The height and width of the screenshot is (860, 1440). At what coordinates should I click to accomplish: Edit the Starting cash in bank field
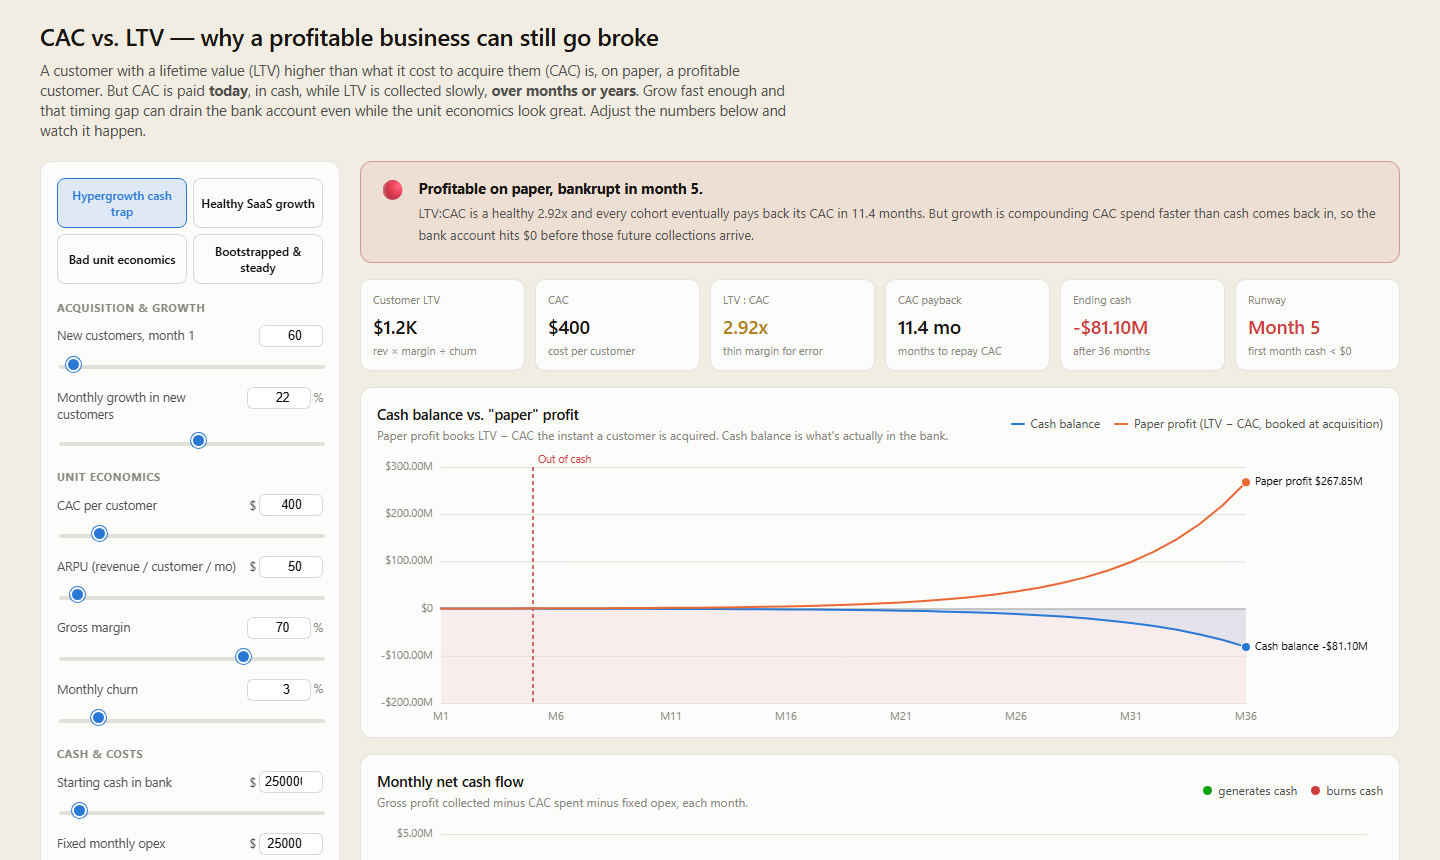pyautogui.click(x=291, y=782)
